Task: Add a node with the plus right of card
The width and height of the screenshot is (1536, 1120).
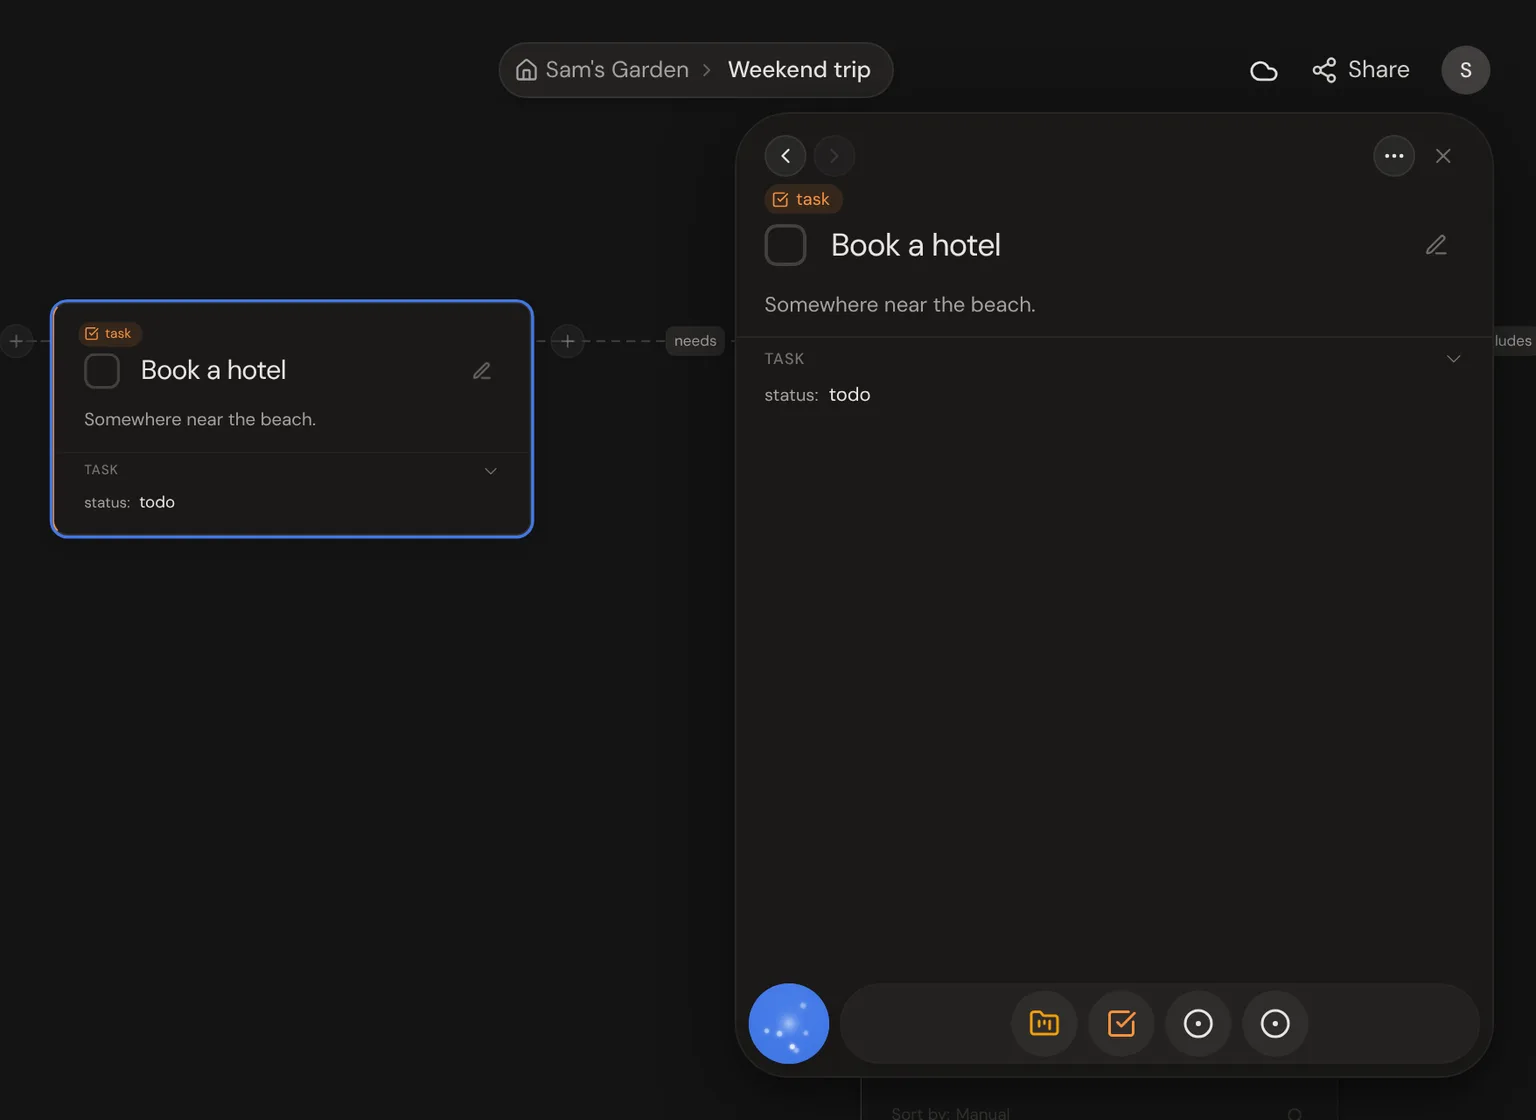Action: [x=567, y=341]
